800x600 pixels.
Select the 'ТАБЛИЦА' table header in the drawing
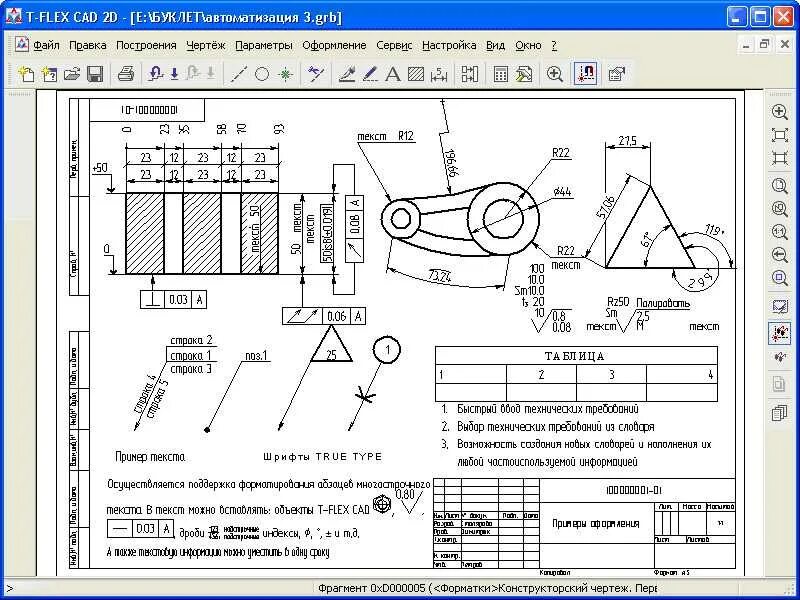tap(574, 356)
